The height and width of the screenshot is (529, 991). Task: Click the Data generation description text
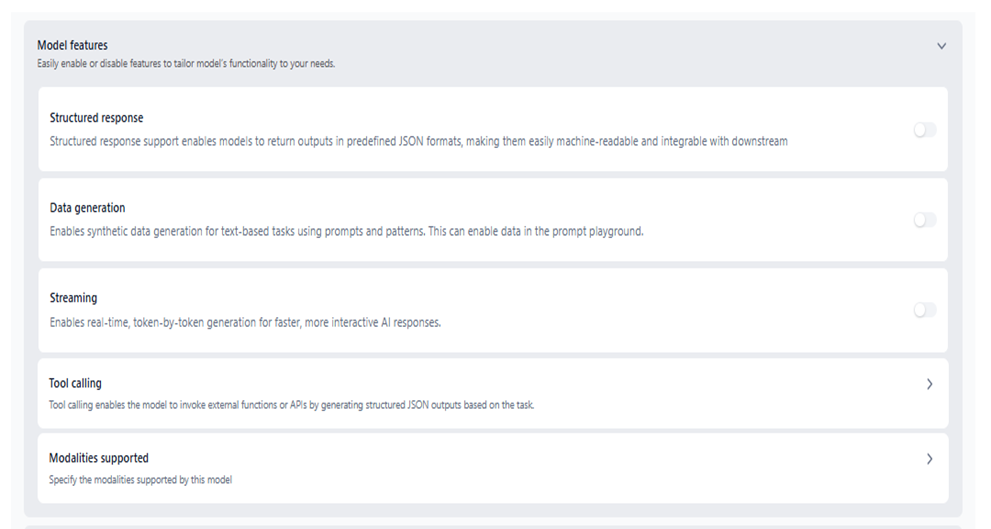(x=346, y=231)
